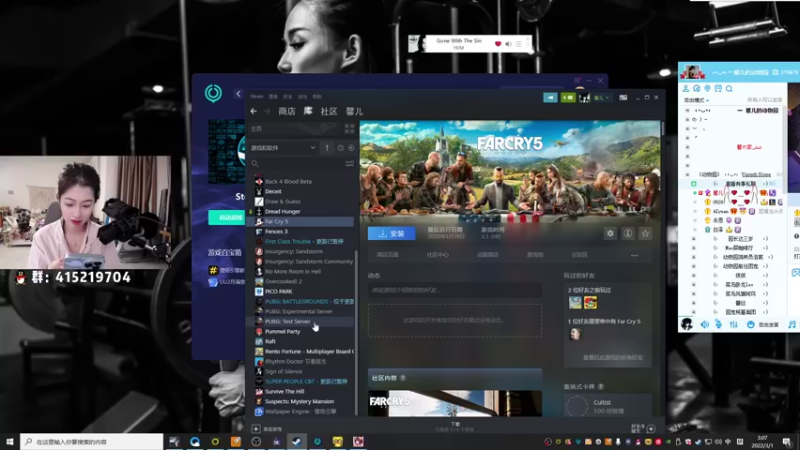This screenshot has width=800, height=450.
Task: Select PUBG: Test Server in list
Action: tap(302, 321)
